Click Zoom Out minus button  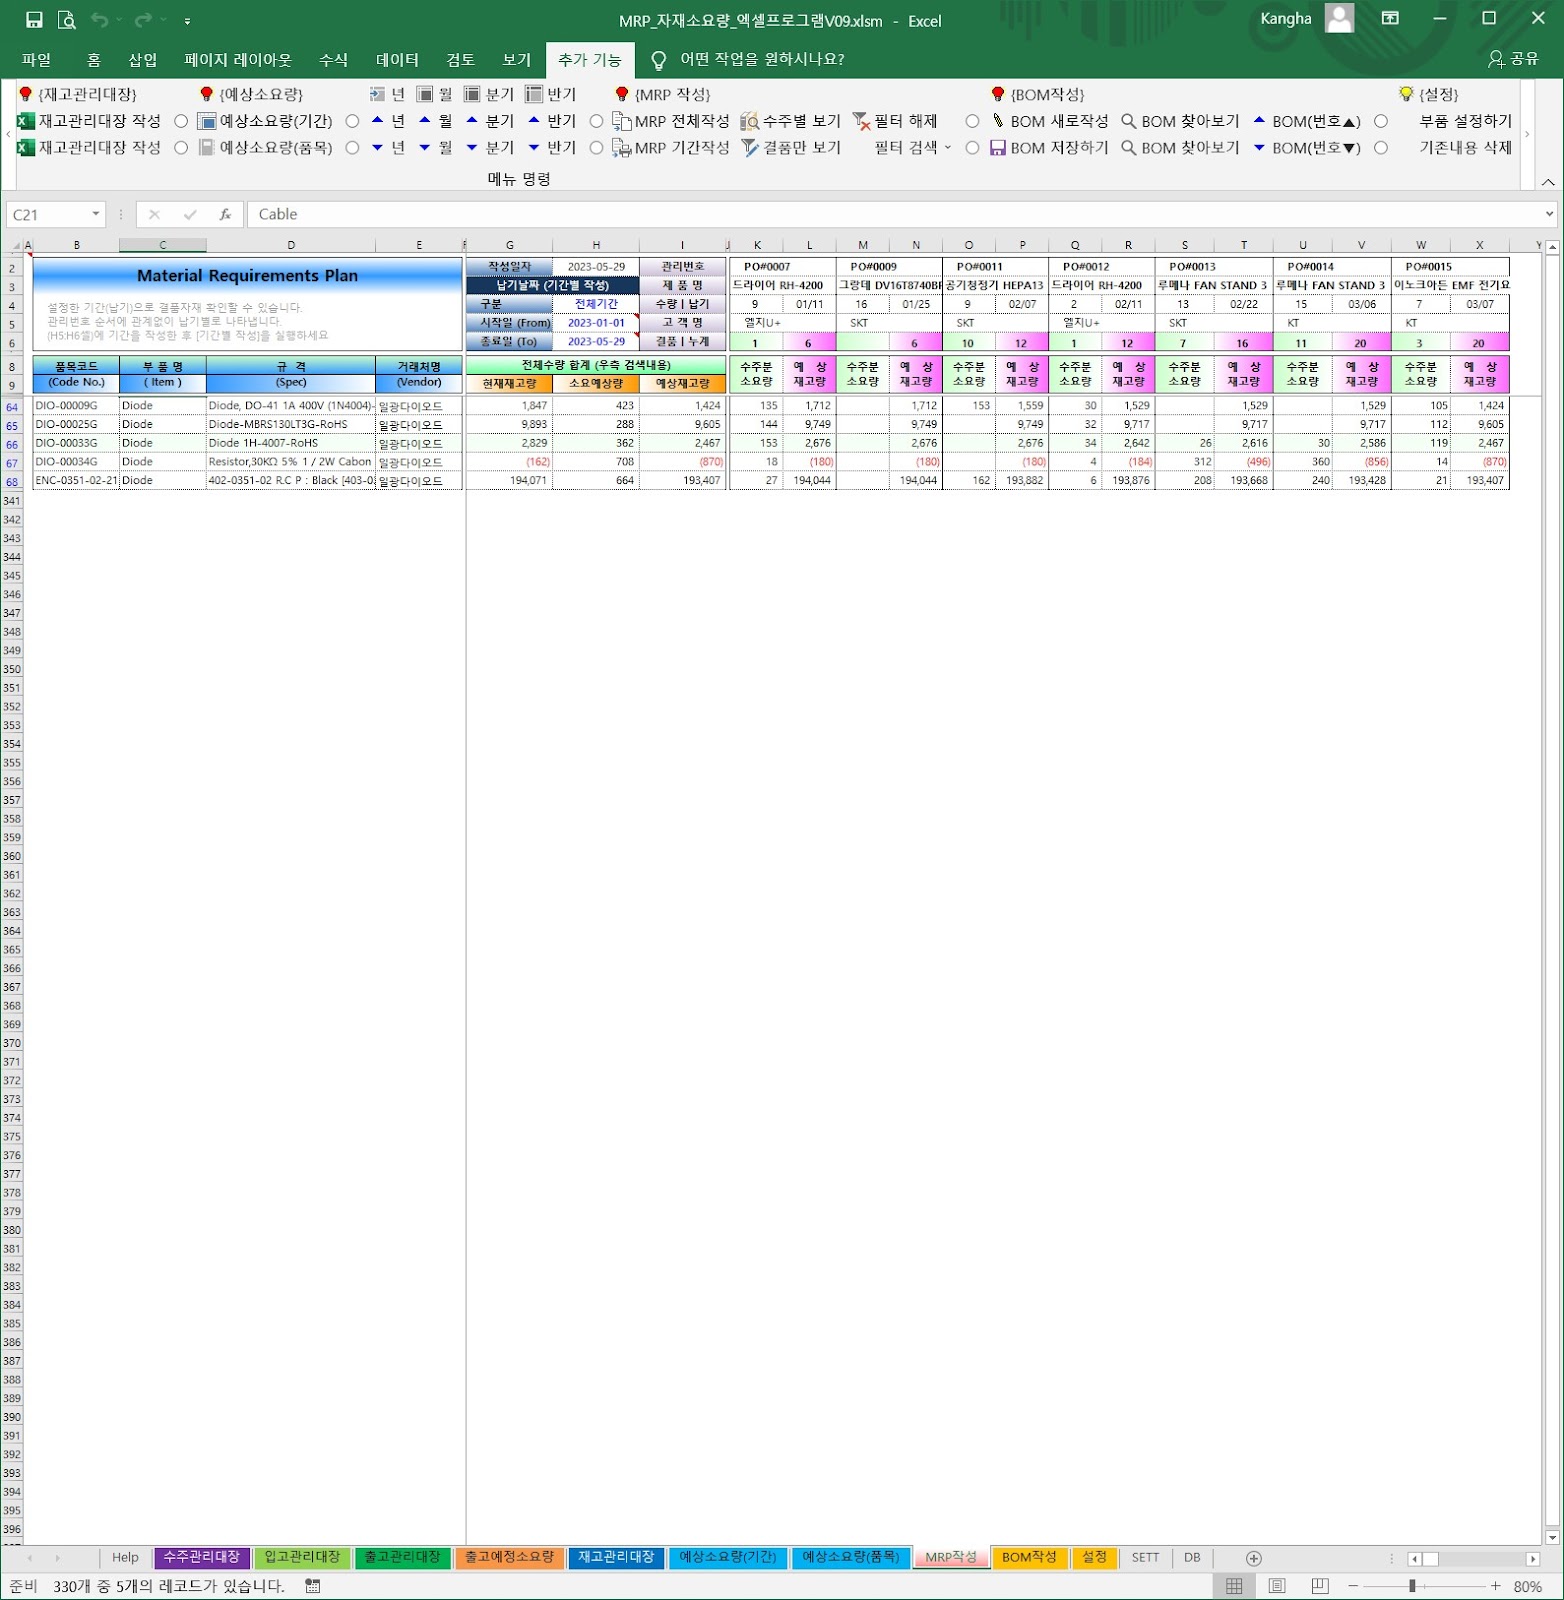[x=1353, y=1586]
